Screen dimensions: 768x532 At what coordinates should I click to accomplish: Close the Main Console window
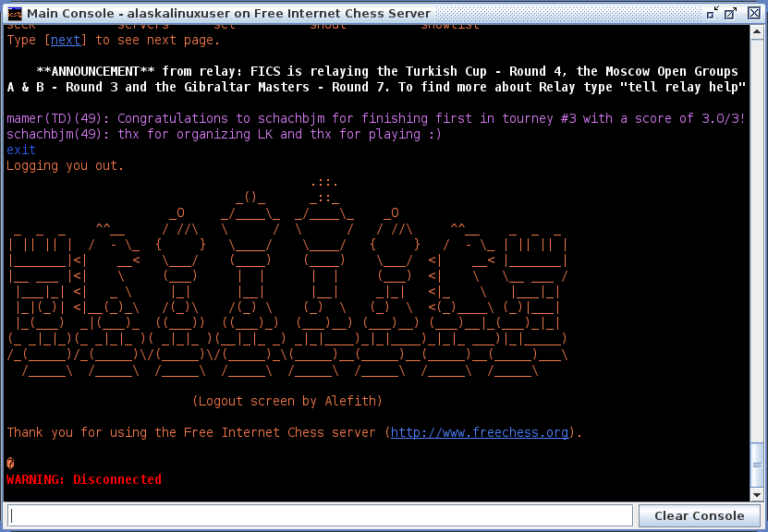click(754, 13)
